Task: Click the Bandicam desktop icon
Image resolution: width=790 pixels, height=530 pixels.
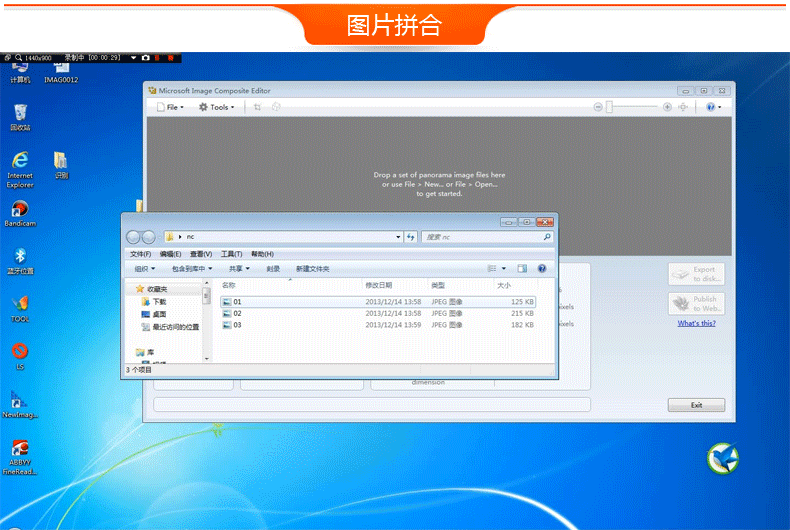Action: click(20, 214)
